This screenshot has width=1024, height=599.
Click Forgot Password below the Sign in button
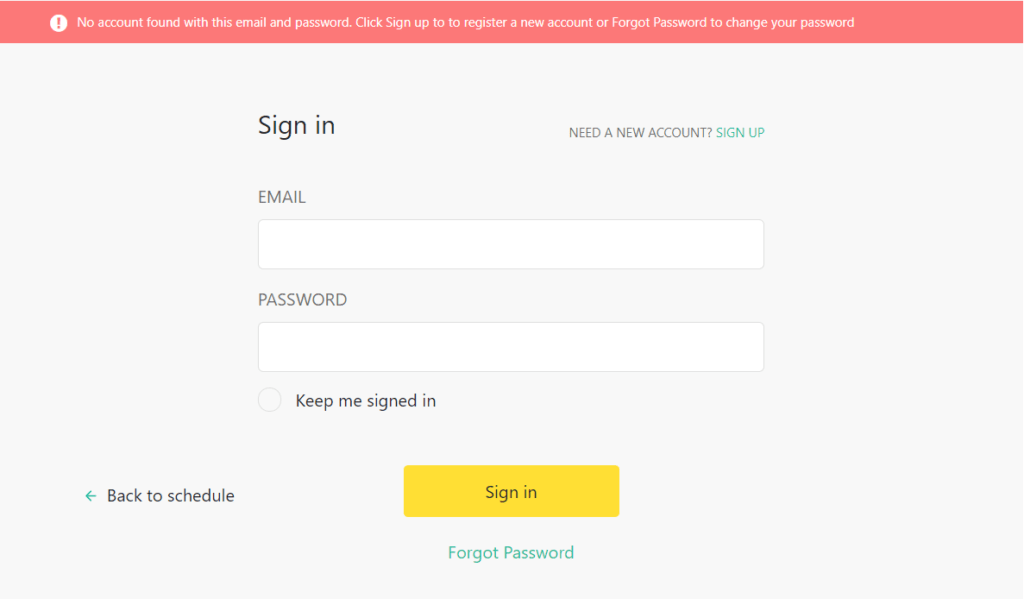(x=511, y=552)
